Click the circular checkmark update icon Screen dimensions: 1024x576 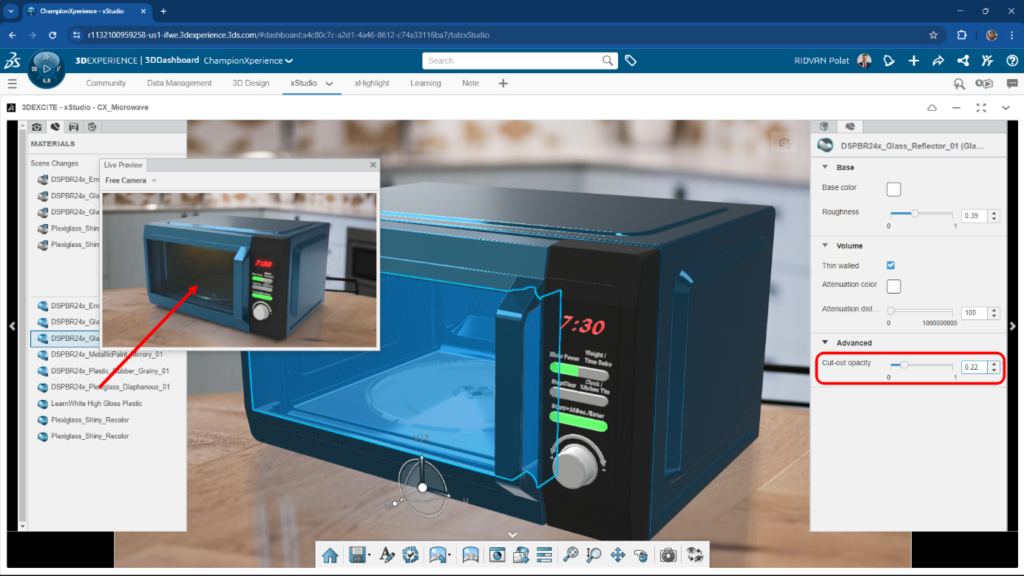click(411, 555)
